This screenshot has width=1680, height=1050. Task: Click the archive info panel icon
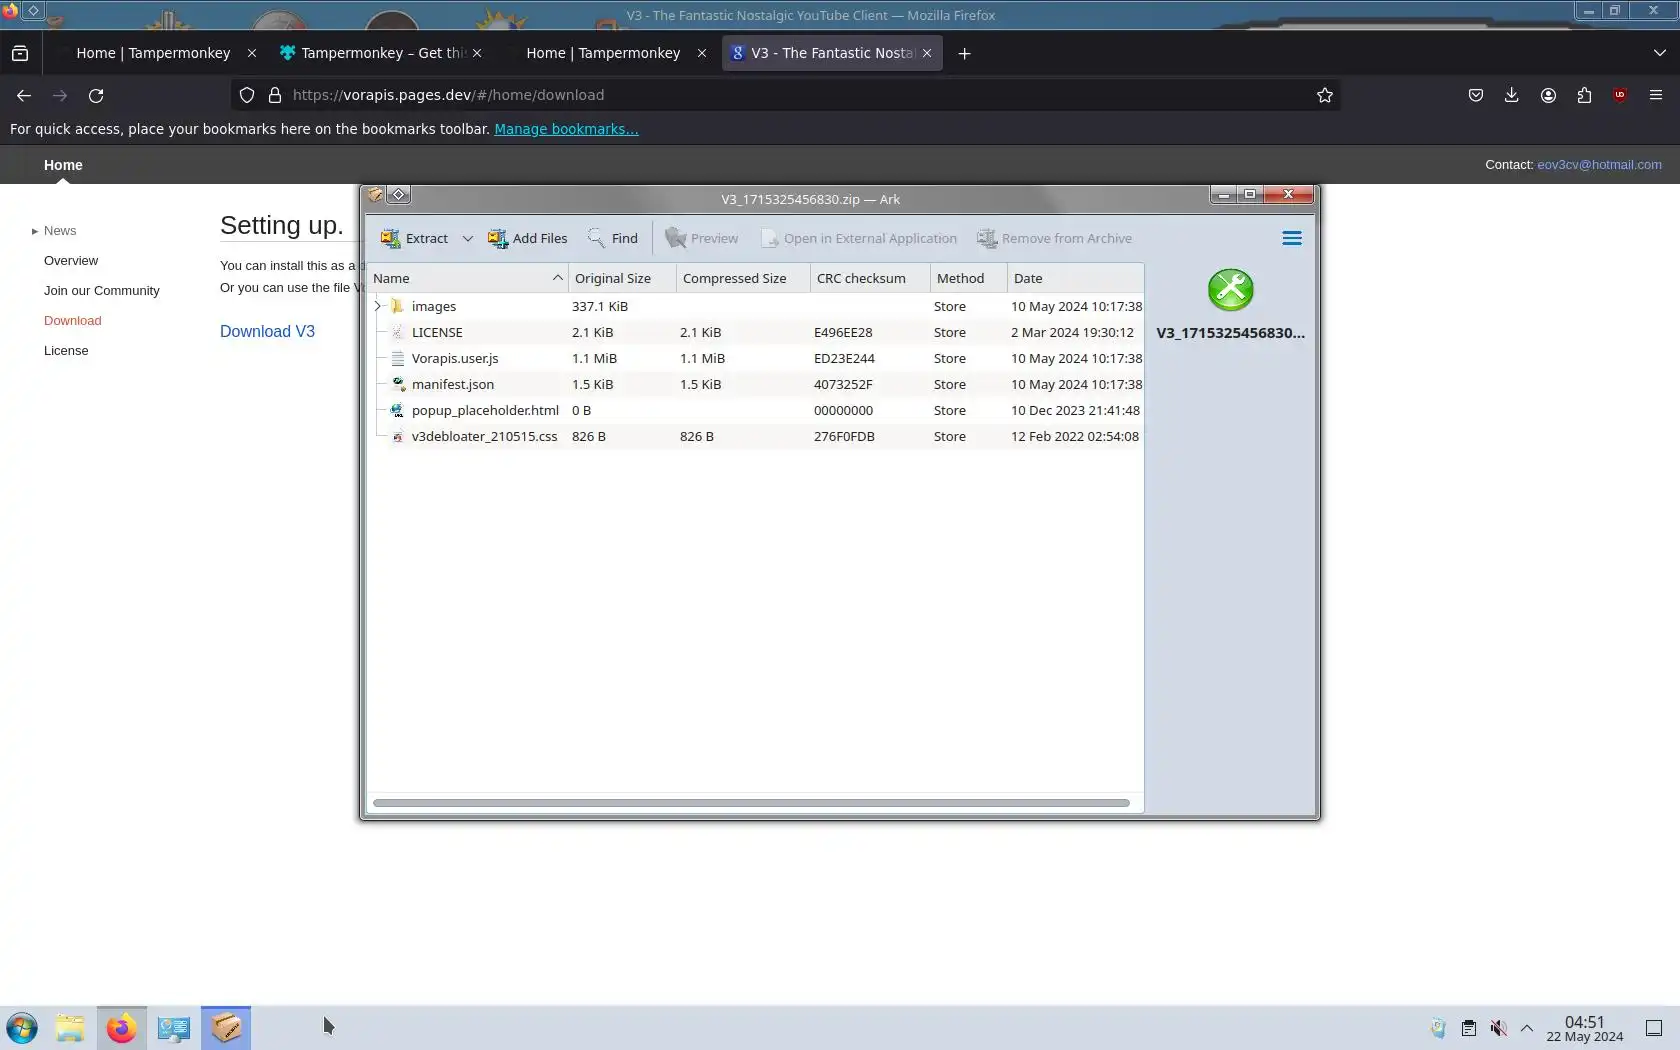[x=1230, y=290]
